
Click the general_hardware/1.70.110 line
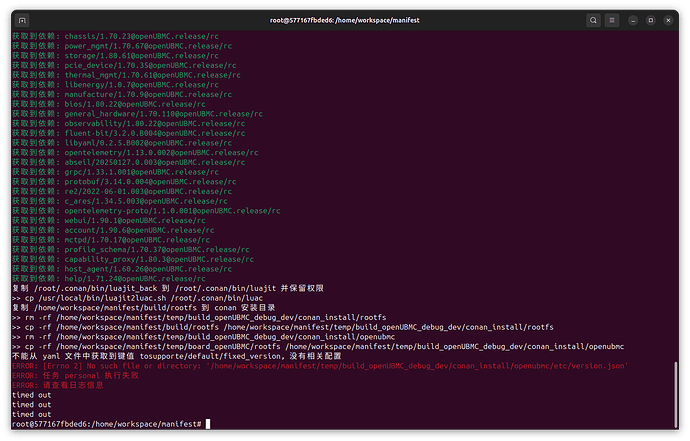[x=137, y=114]
